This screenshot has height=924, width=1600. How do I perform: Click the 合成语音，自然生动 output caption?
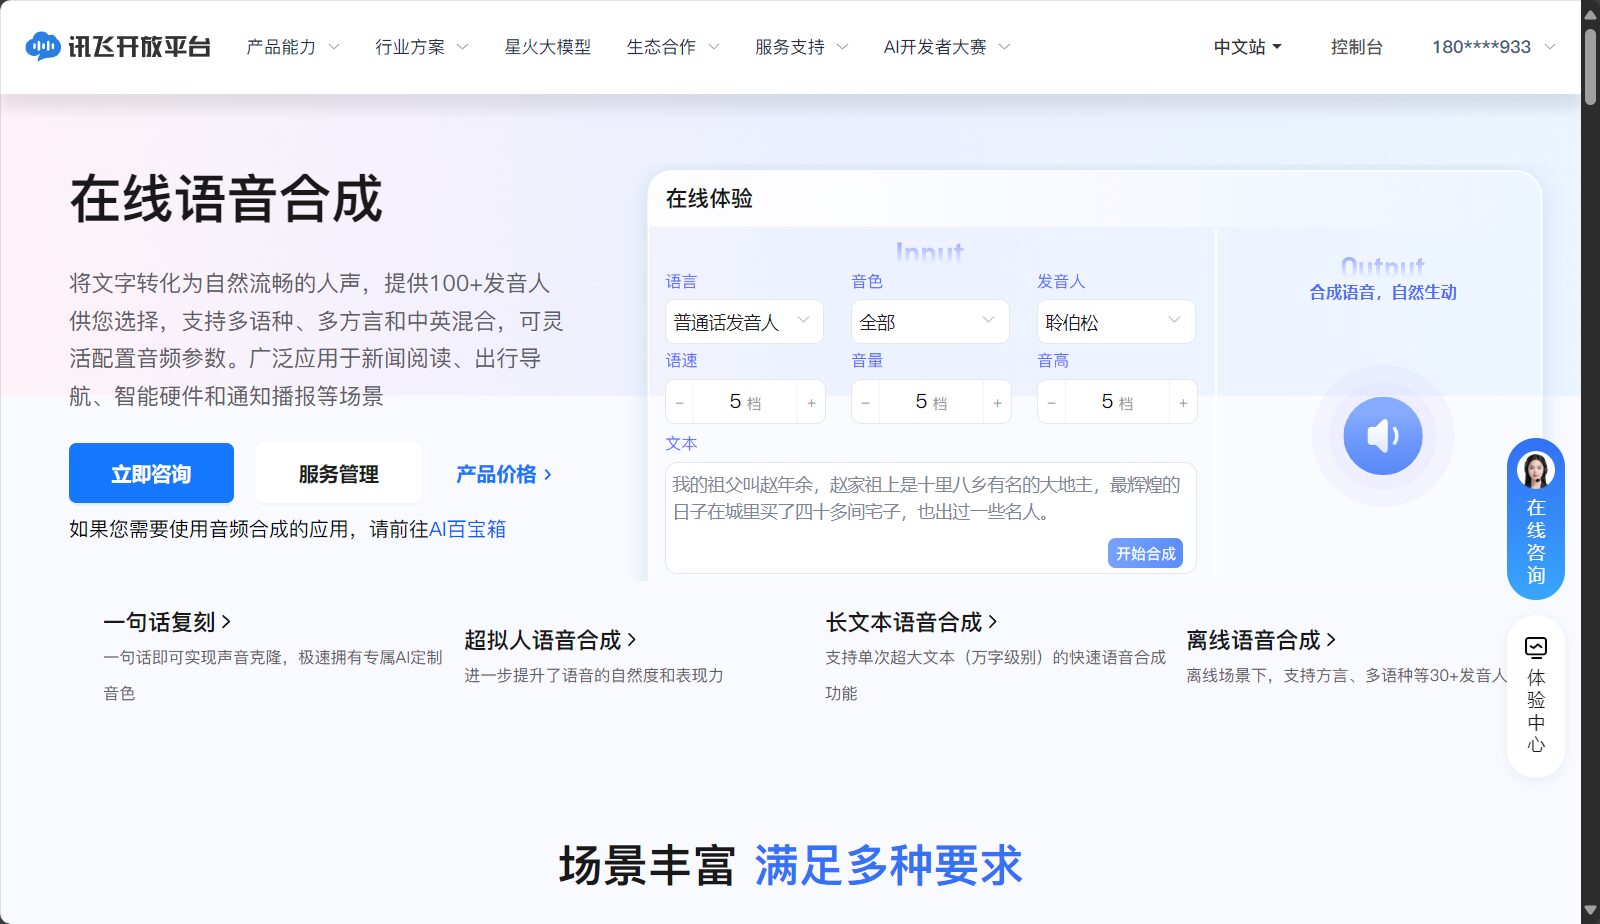(1383, 292)
